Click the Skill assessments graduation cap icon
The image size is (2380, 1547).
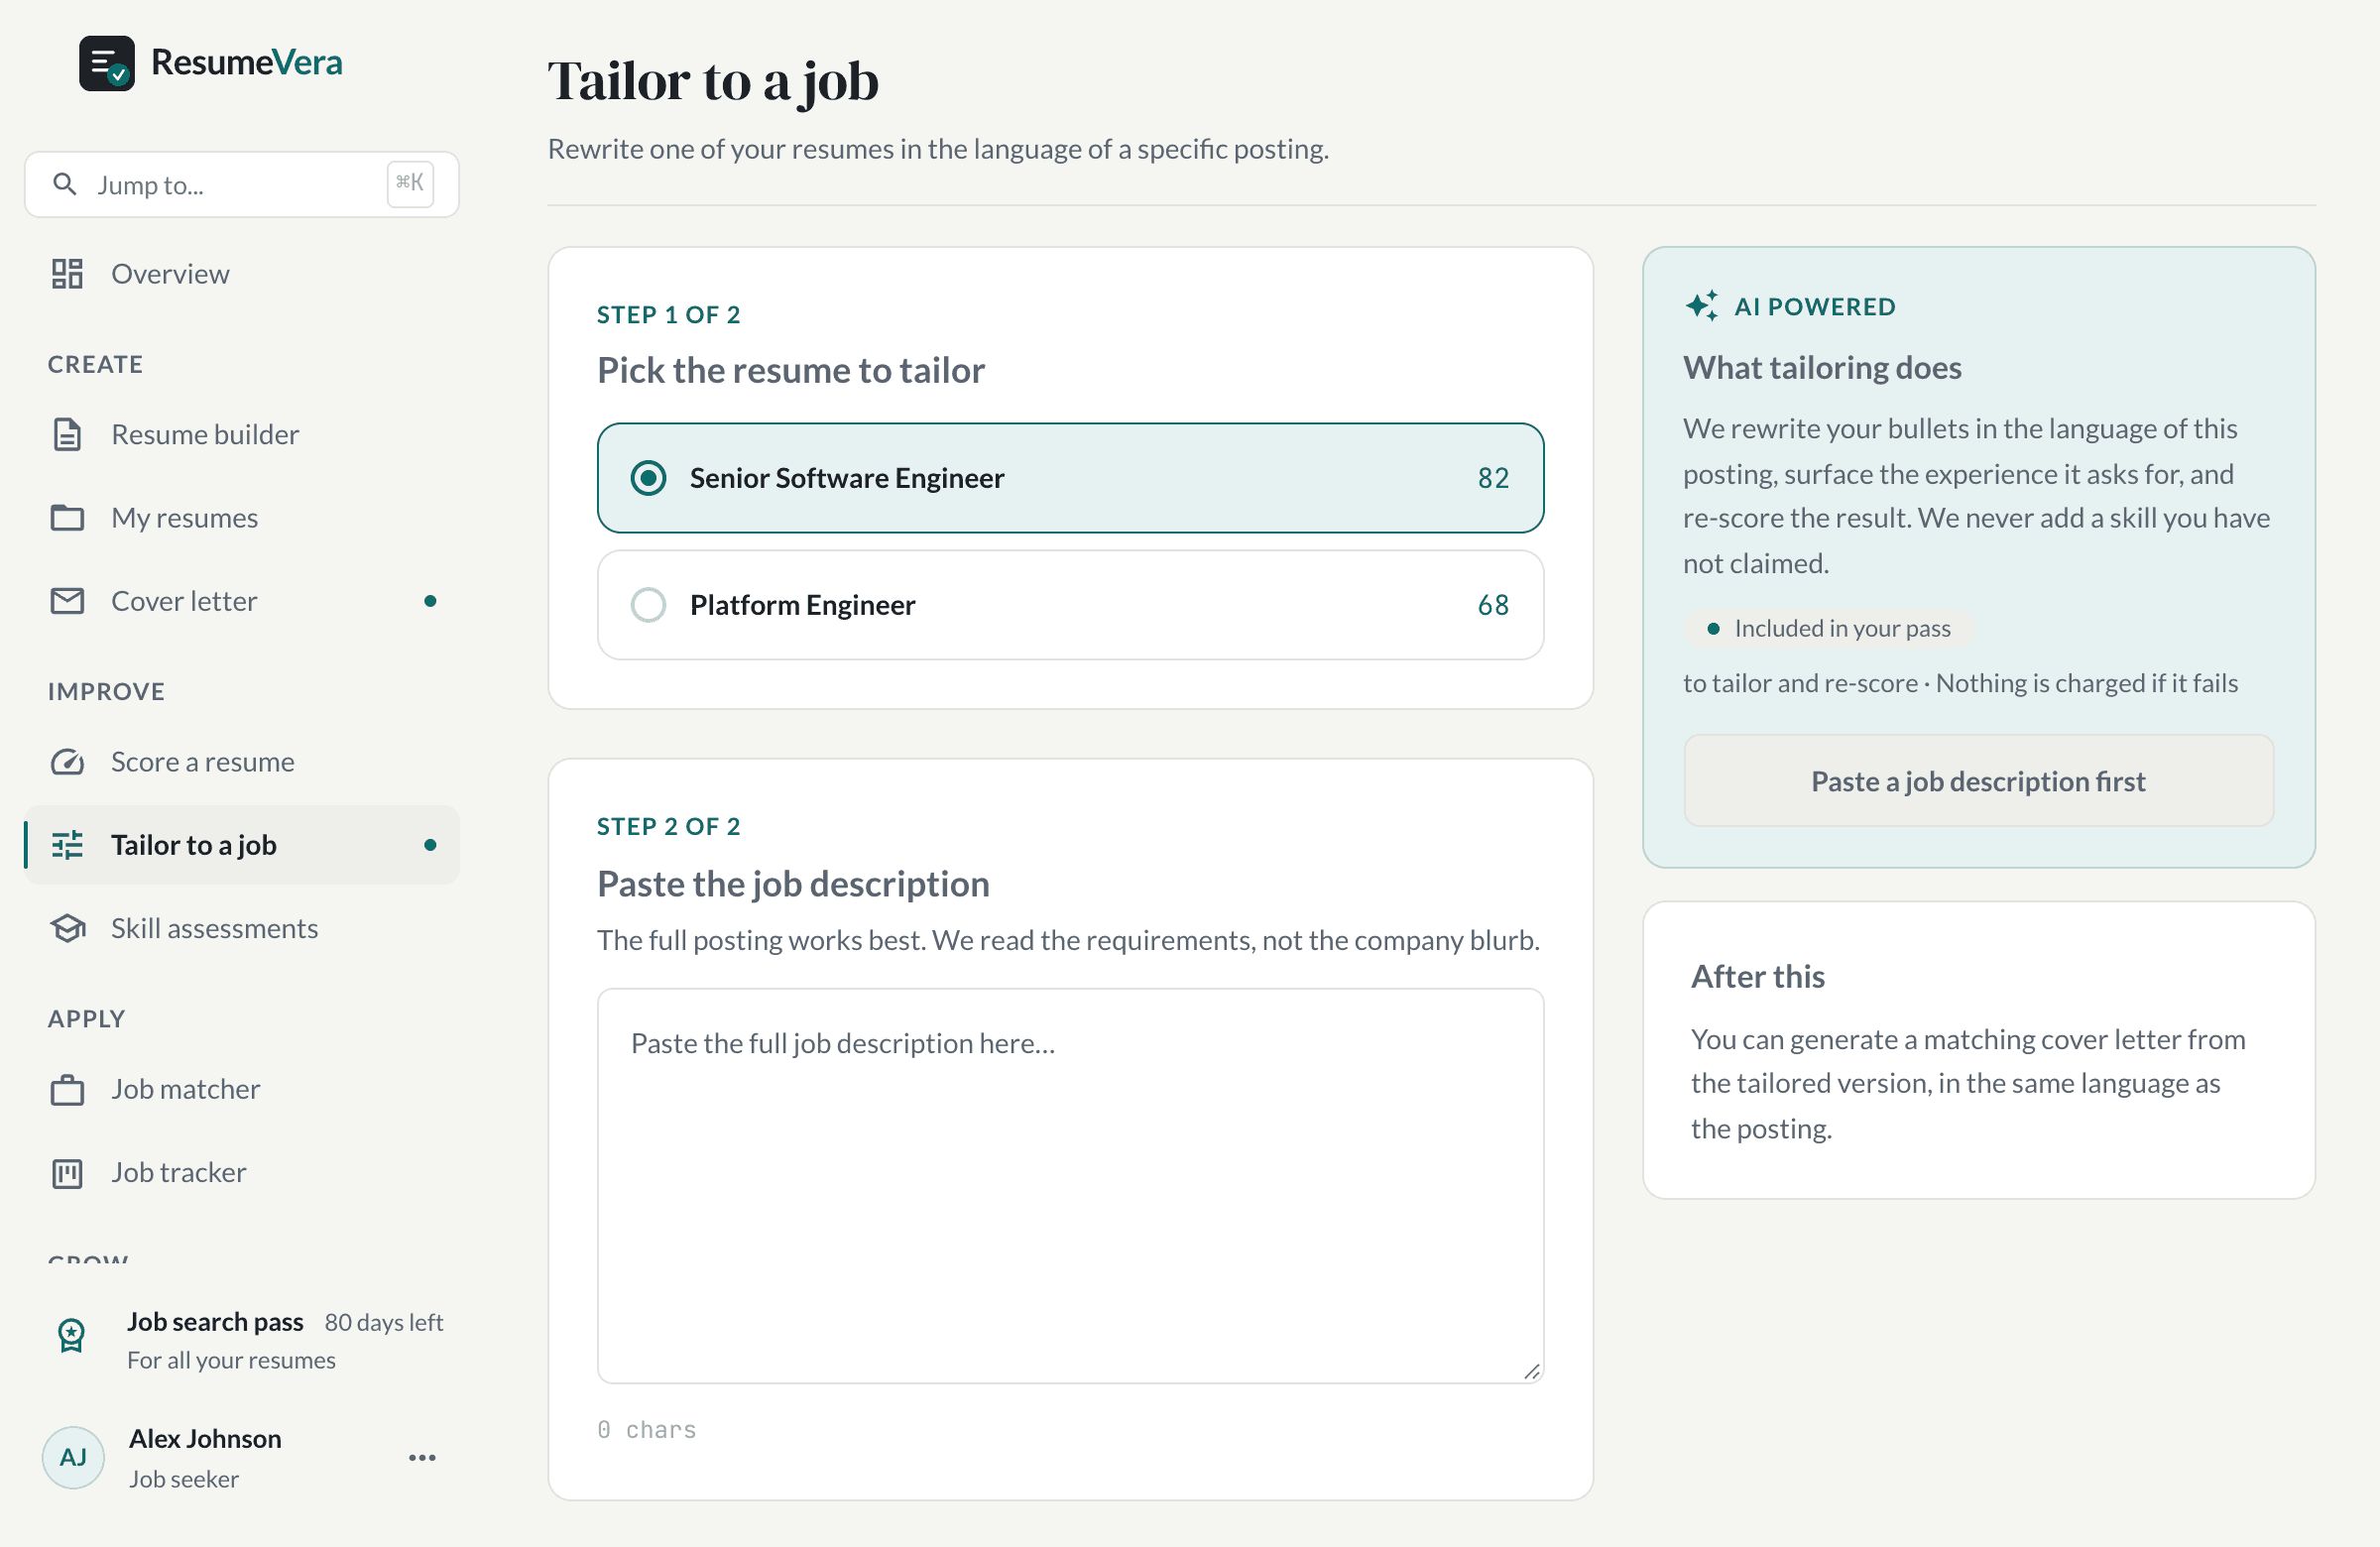(x=67, y=928)
